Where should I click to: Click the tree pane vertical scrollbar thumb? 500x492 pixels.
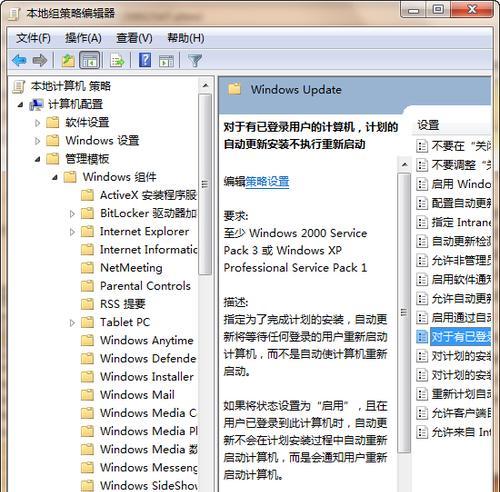(205, 184)
